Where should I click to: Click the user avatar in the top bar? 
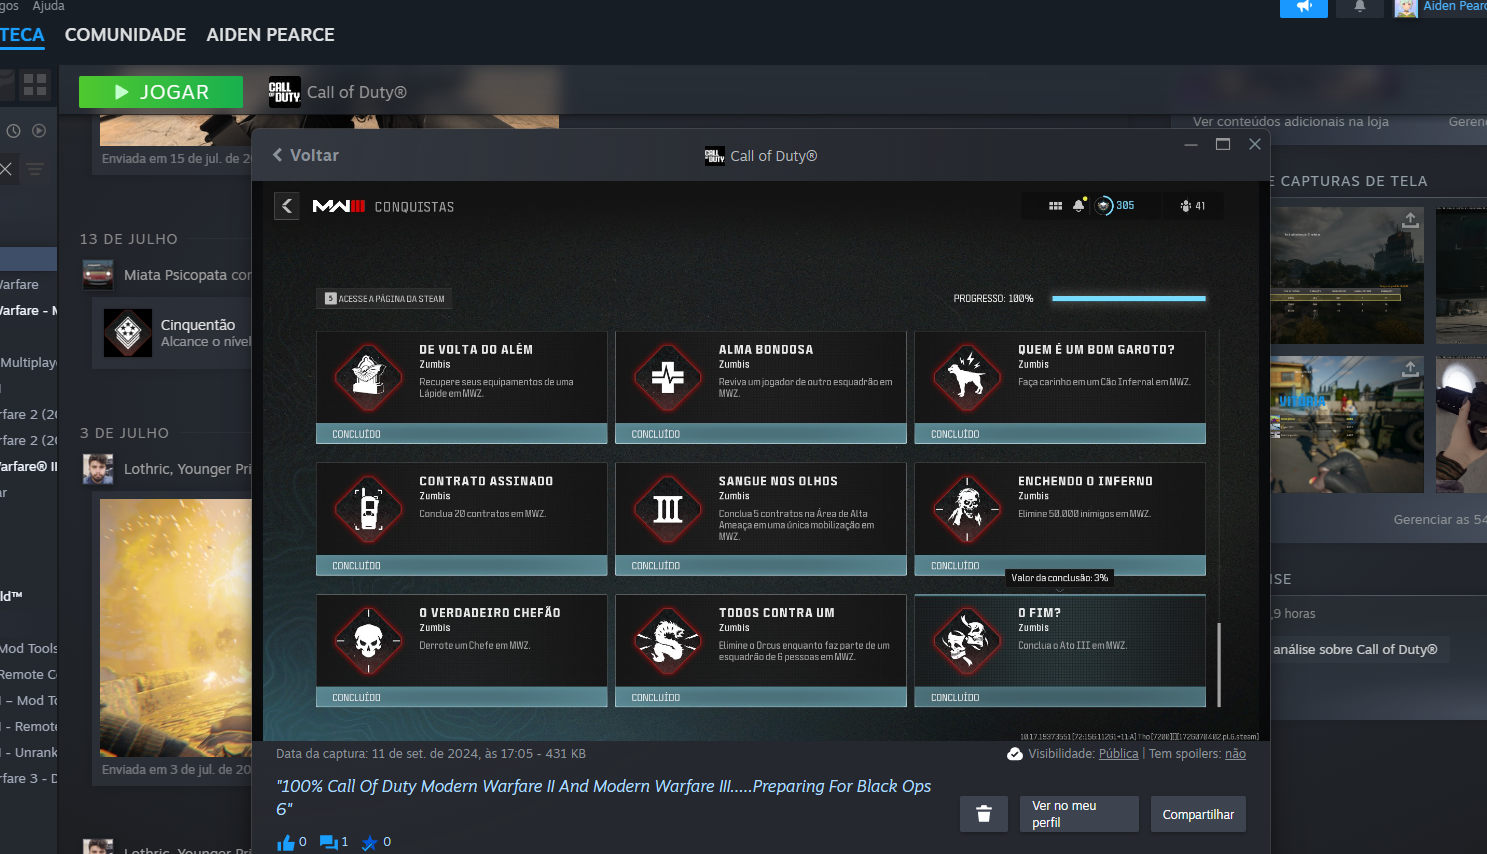point(1406,8)
